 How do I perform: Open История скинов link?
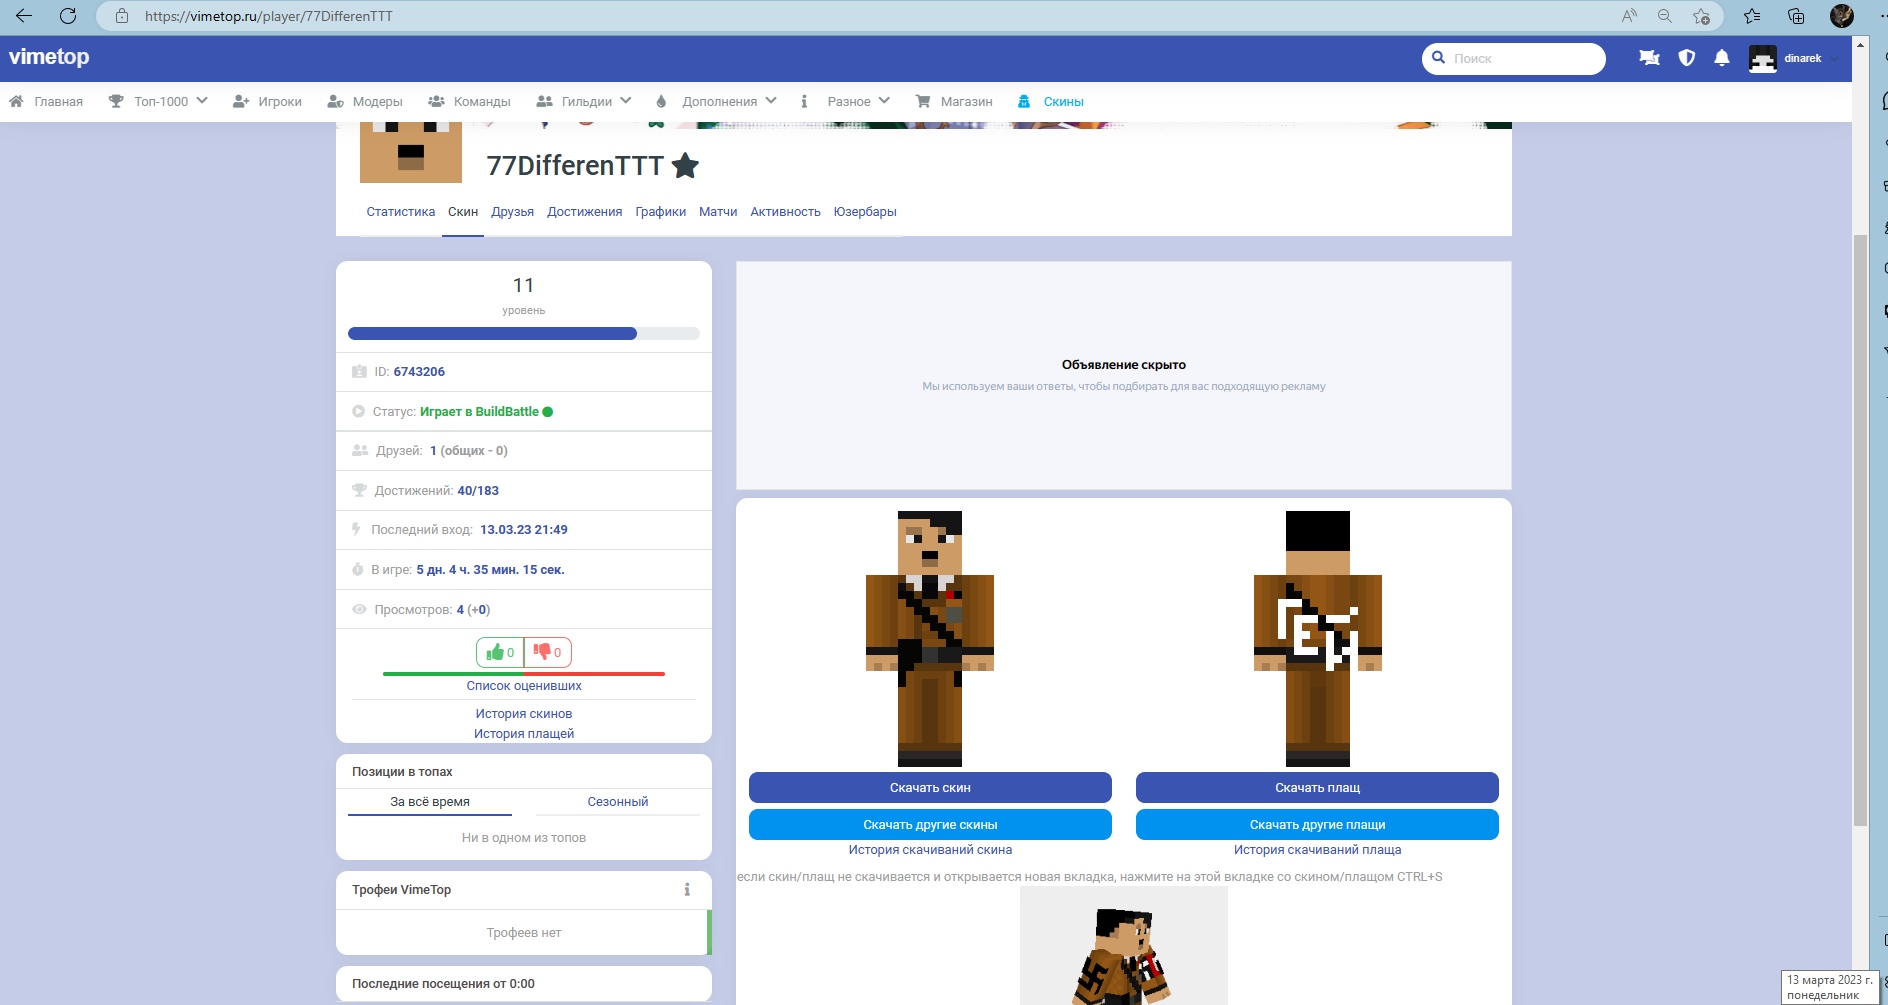pyautogui.click(x=523, y=714)
